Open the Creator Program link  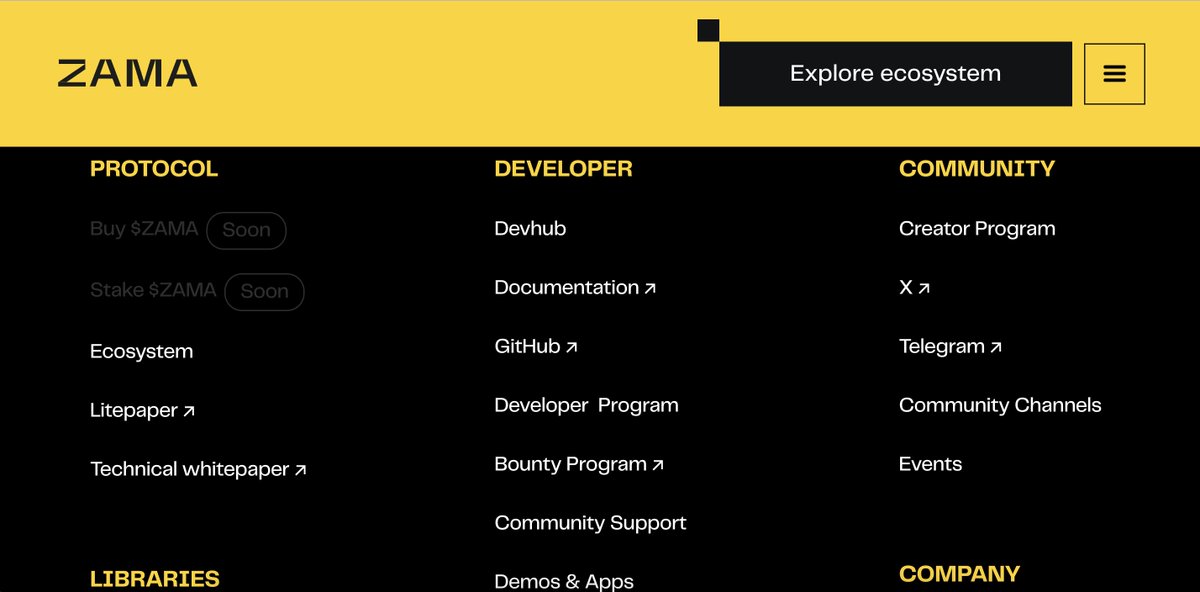[x=977, y=228]
